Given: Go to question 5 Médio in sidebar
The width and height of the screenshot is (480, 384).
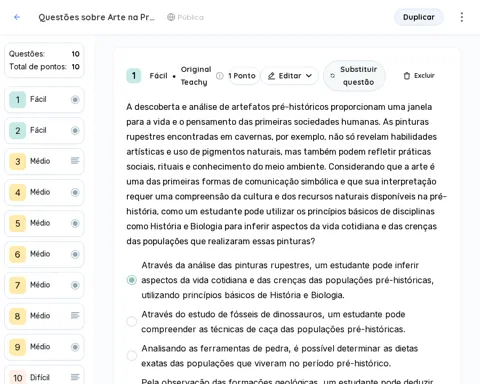Looking at the screenshot, I should [x=44, y=223].
